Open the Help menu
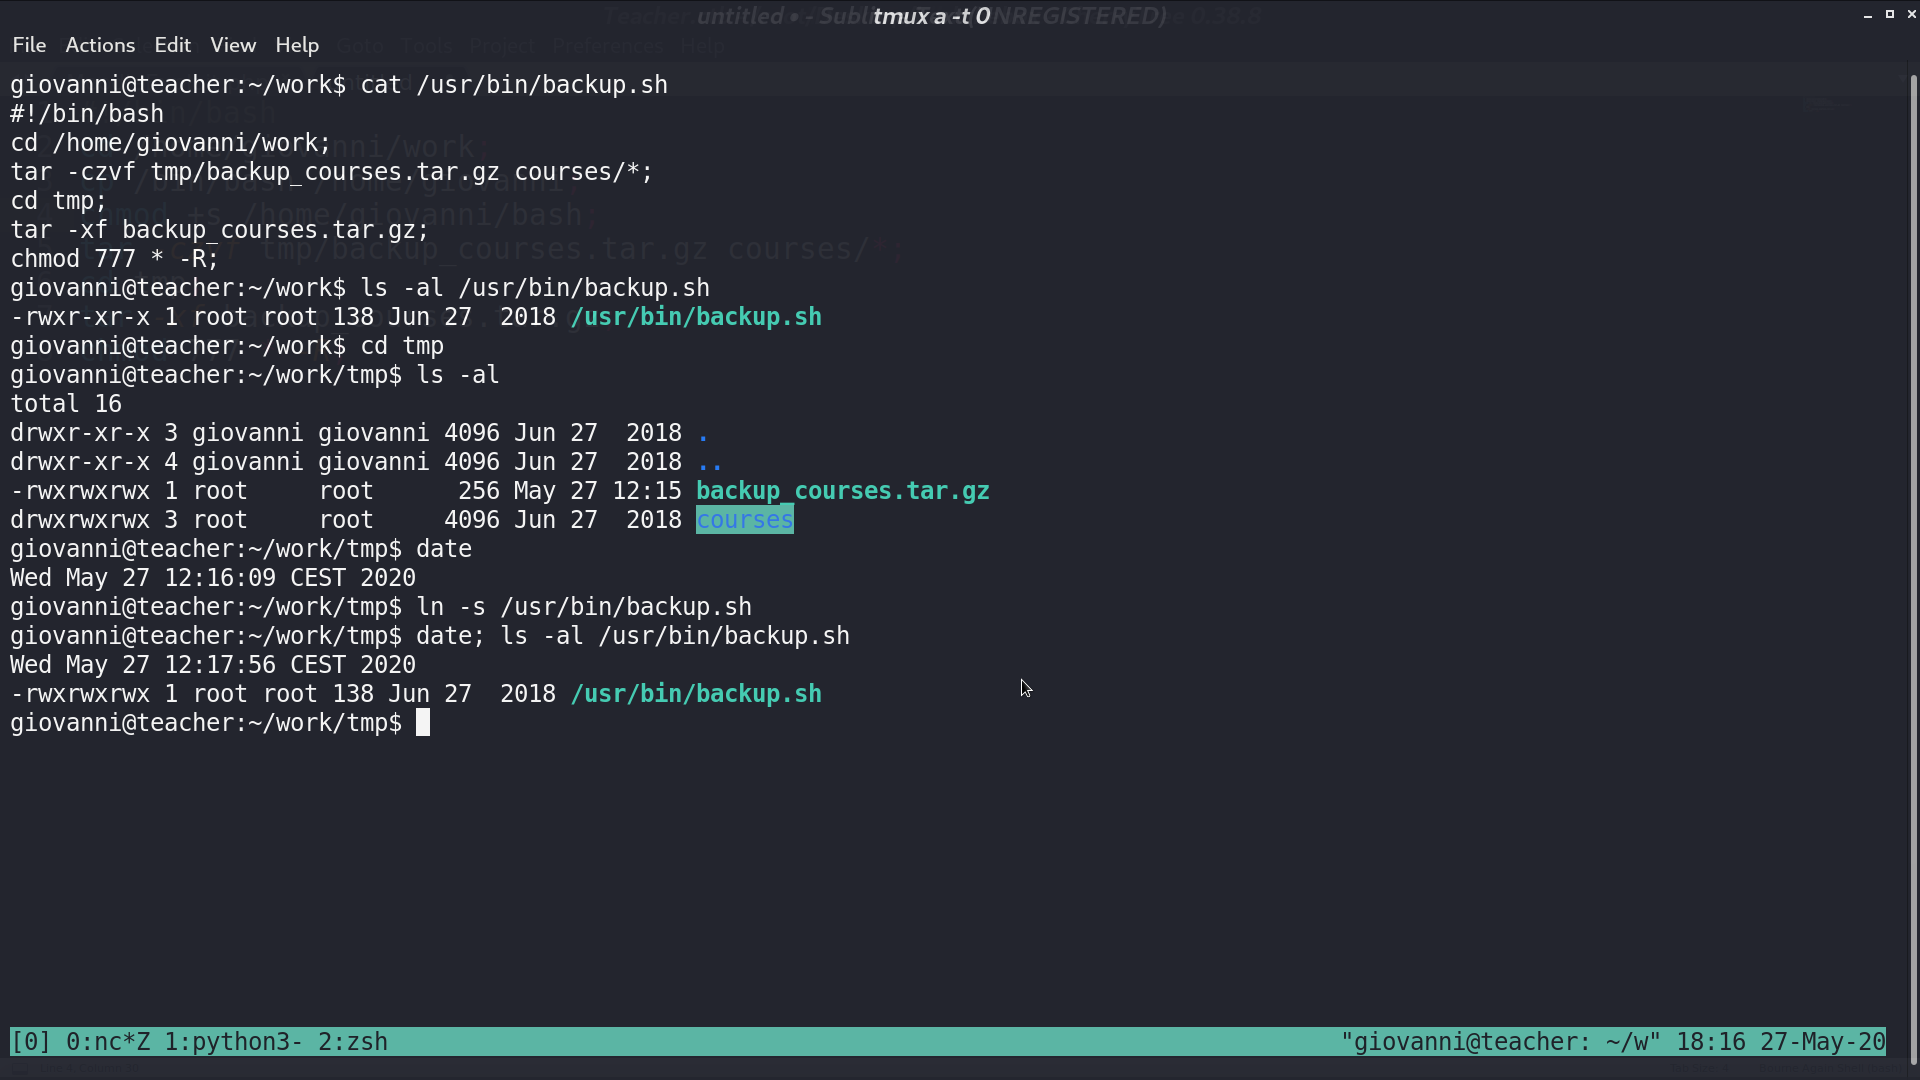Screen dimensions: 1920x1080 (297, 45)
